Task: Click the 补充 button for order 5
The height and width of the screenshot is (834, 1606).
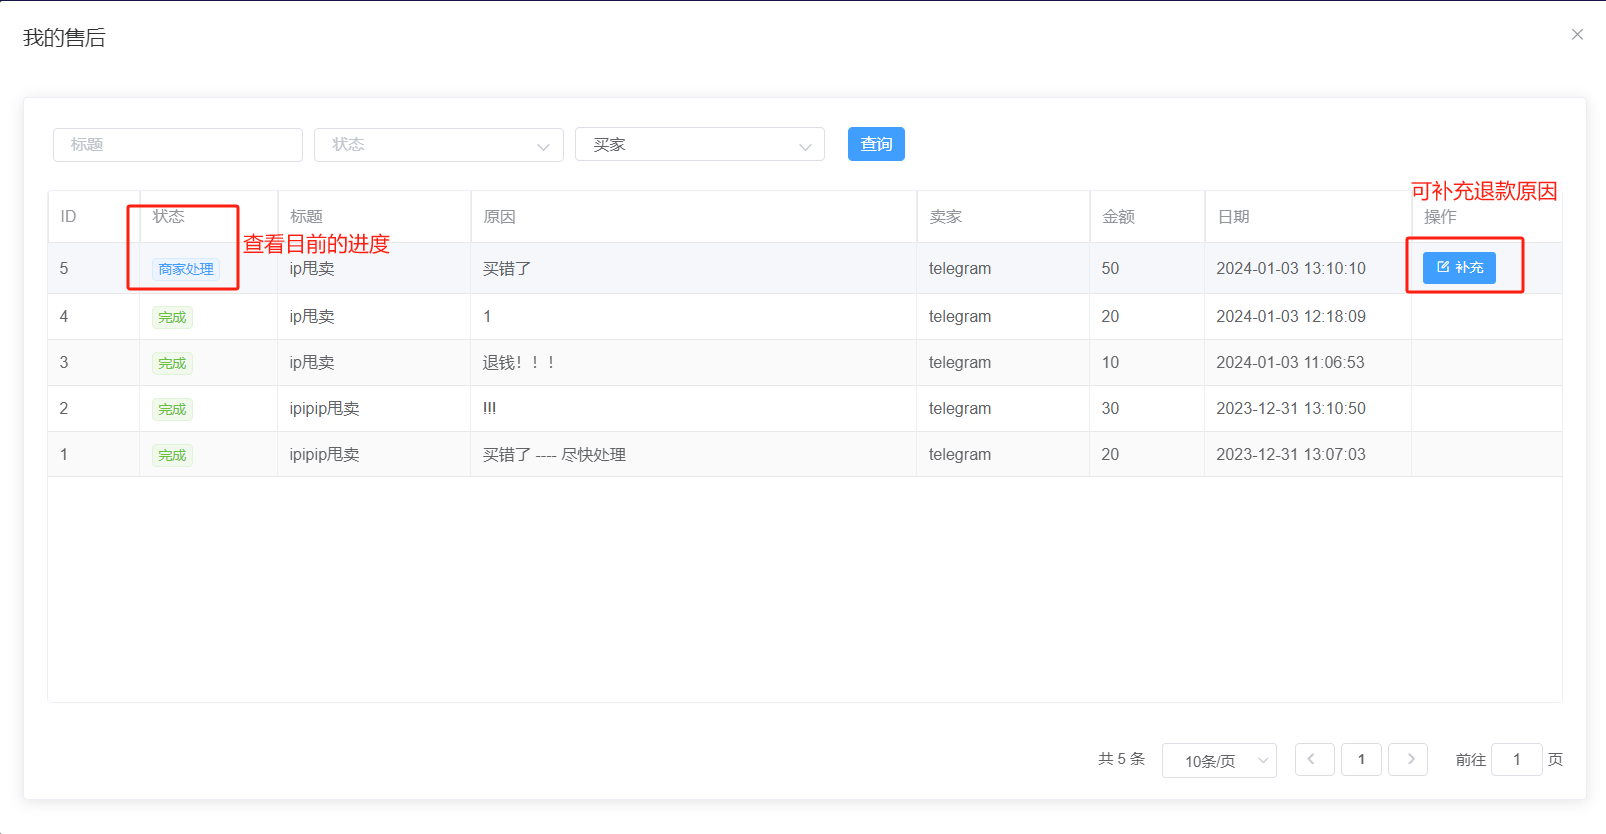Action: click(1459, 268)
